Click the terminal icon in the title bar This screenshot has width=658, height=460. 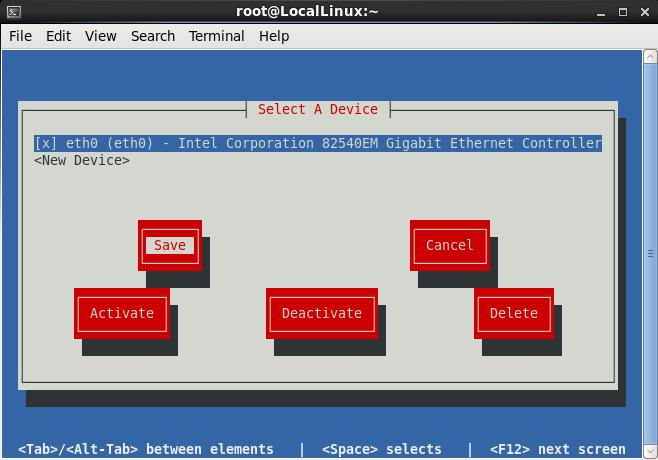point(13,12)
